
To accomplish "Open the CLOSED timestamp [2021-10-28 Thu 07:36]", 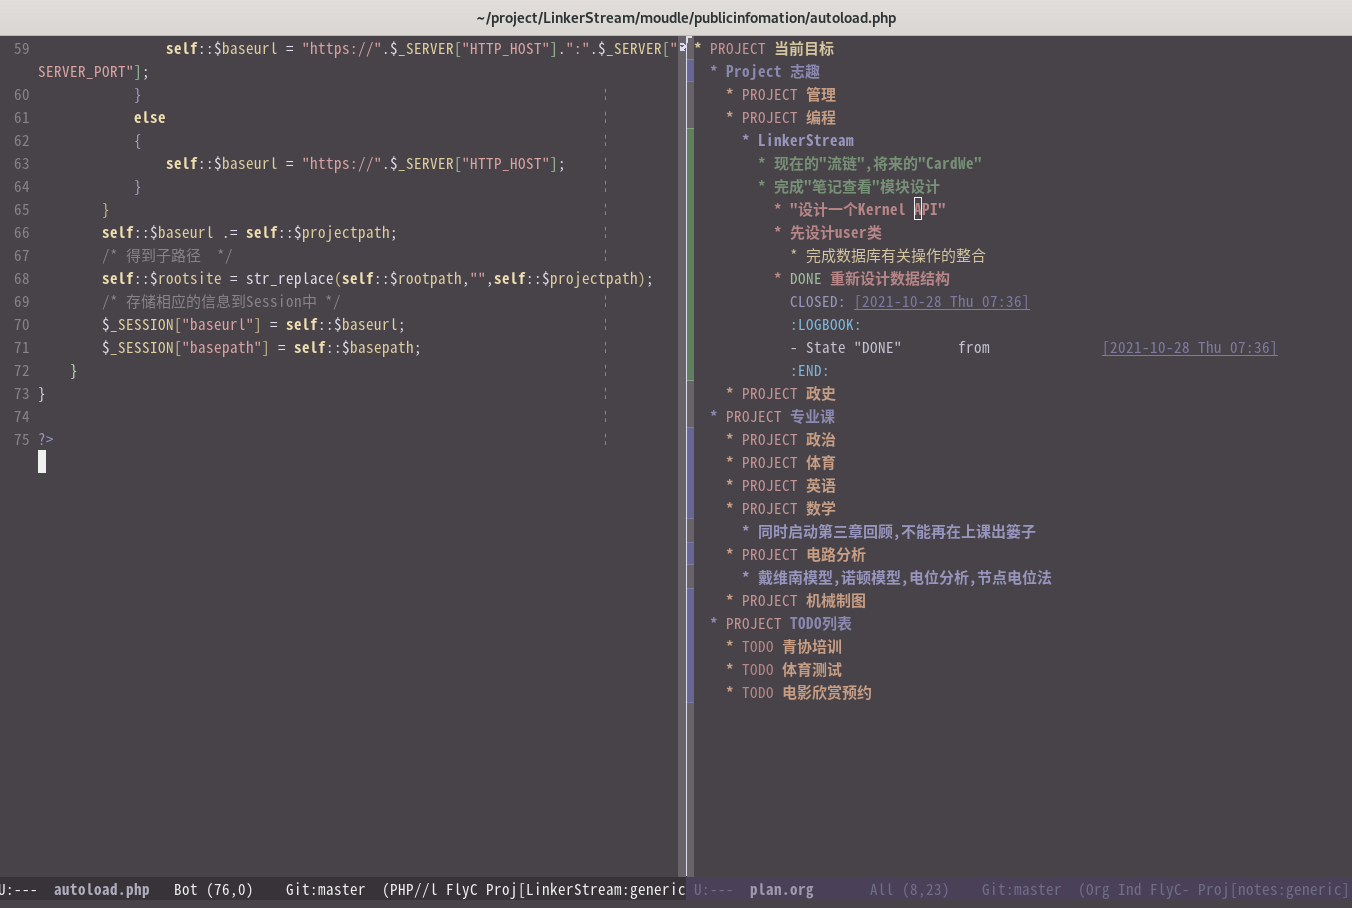I will coord(941,301).
